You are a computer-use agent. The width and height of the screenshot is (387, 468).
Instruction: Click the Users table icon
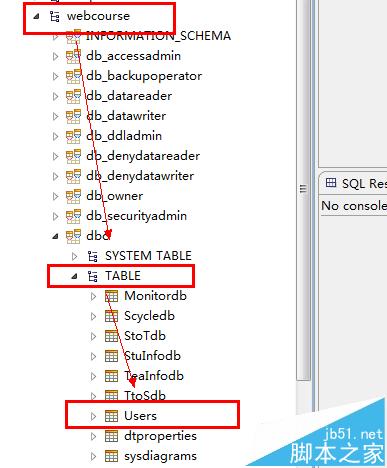point(112,416)
